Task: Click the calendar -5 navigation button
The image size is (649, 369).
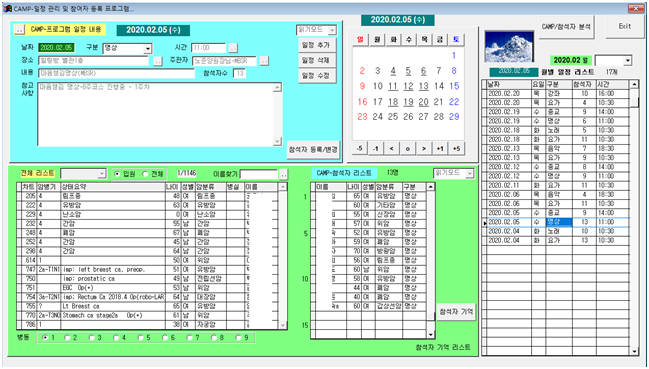Action: click(360, 149)
